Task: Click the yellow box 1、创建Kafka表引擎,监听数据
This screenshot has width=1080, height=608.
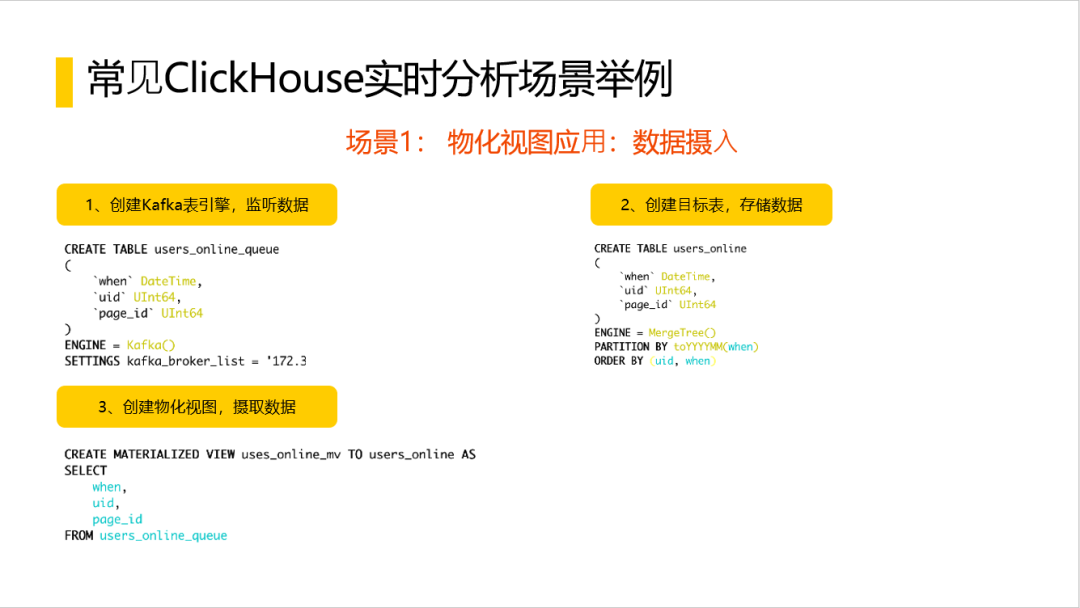Action: click(x=197, y=205)
